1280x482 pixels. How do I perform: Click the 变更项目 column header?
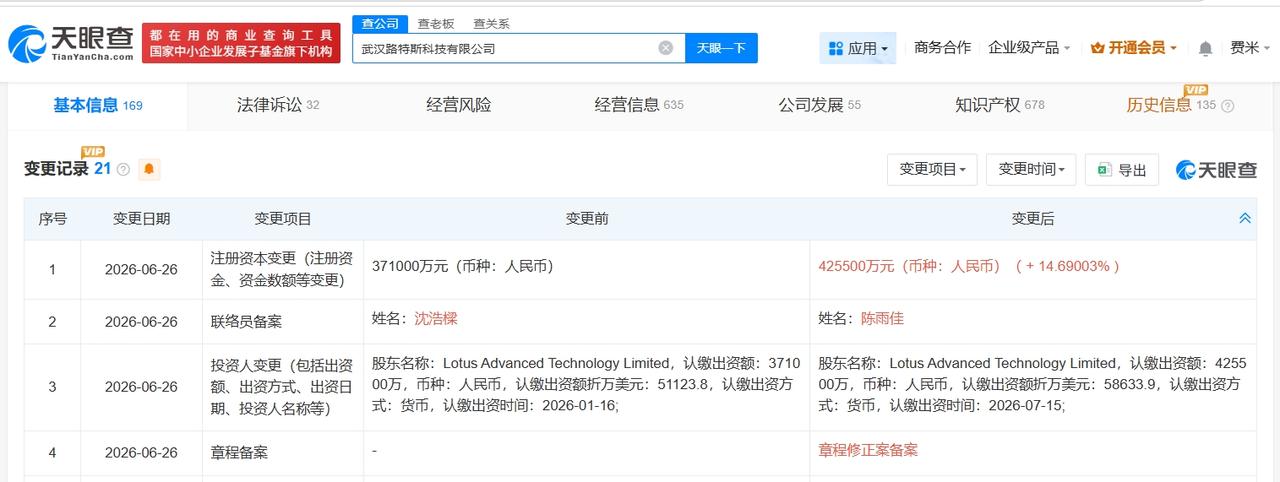pos(283,219)
